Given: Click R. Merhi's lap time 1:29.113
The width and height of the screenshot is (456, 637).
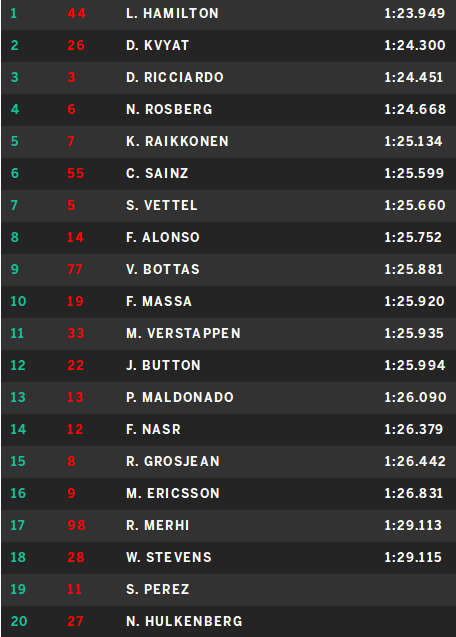Looking at the screenshot, I should 413,525.
